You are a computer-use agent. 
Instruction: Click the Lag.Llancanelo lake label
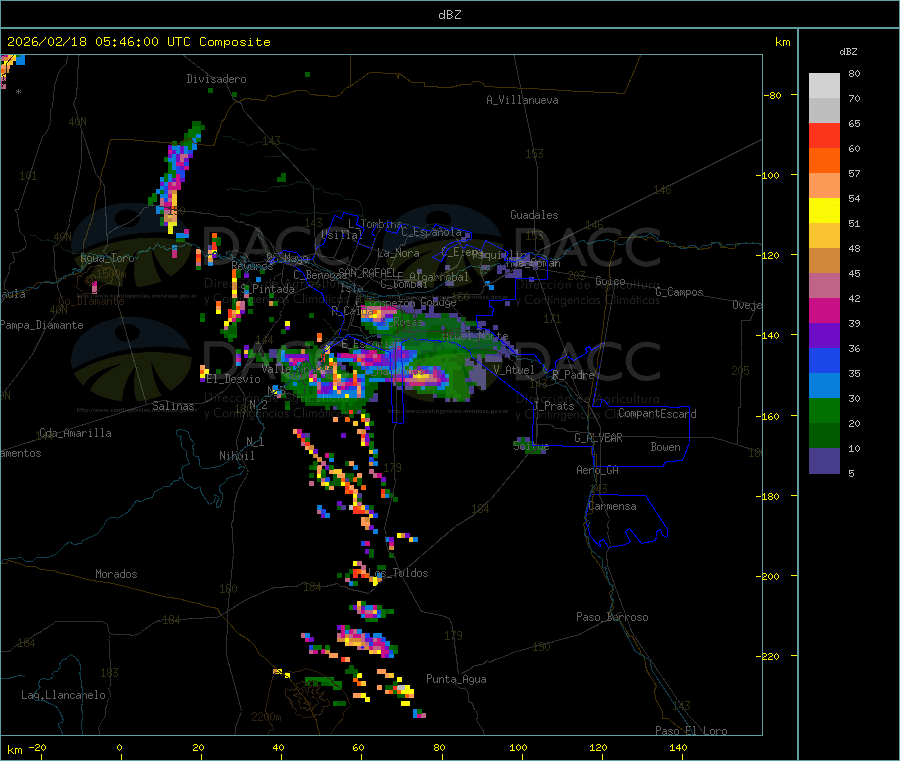click(63, 695)
